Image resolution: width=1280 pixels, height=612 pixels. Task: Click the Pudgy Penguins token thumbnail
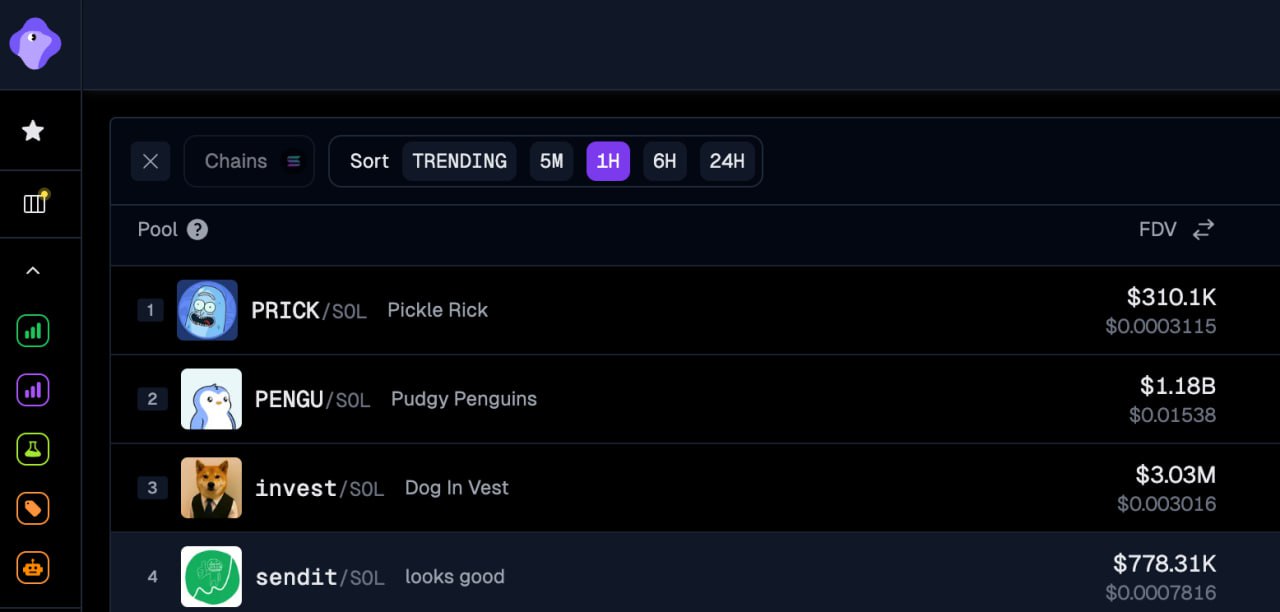(211, 399)
